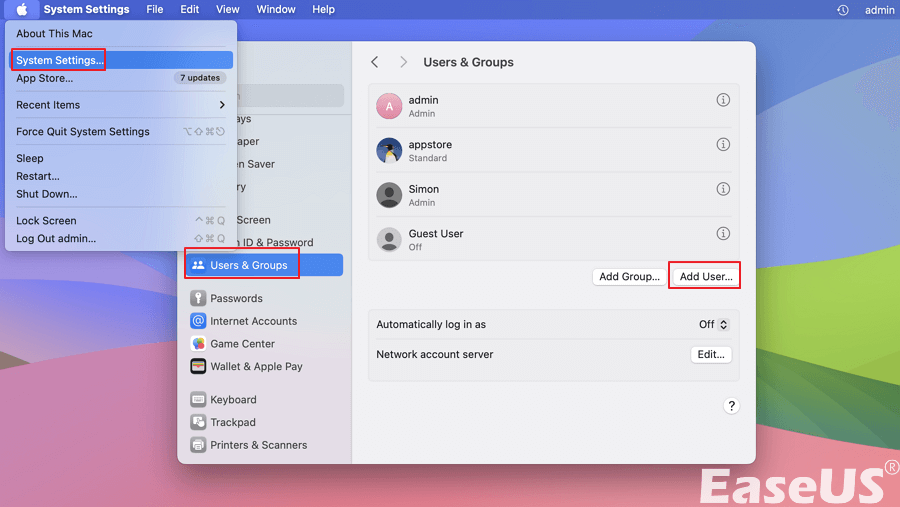Click the Users & Groups sidebar icon
This screenshot has height=507, width=900.
198,265
